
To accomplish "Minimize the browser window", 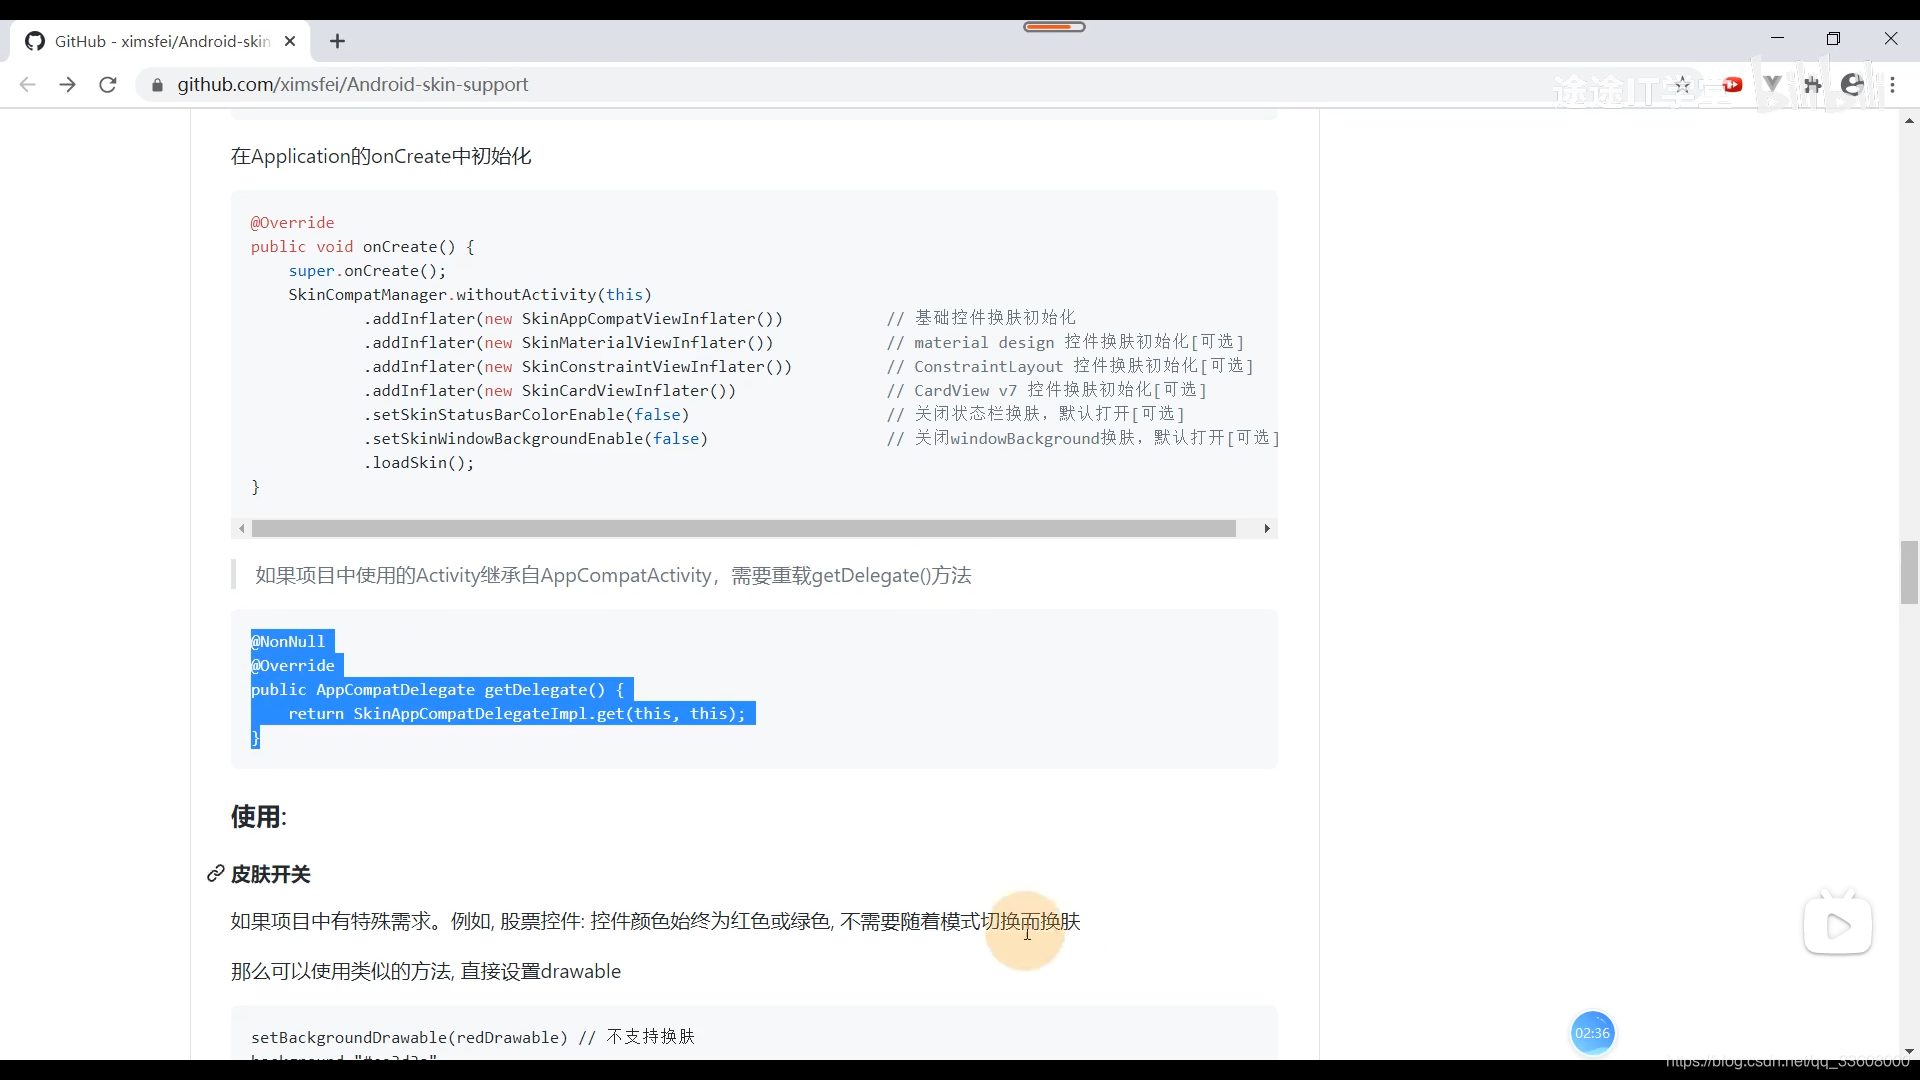I will pyautogui.click(x=1777, y=38).
